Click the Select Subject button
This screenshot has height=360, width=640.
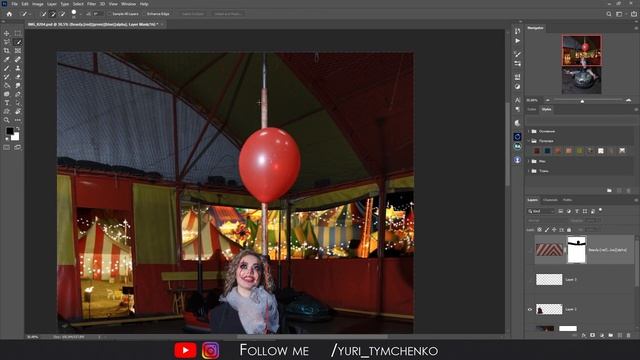(x=193, y=14)
